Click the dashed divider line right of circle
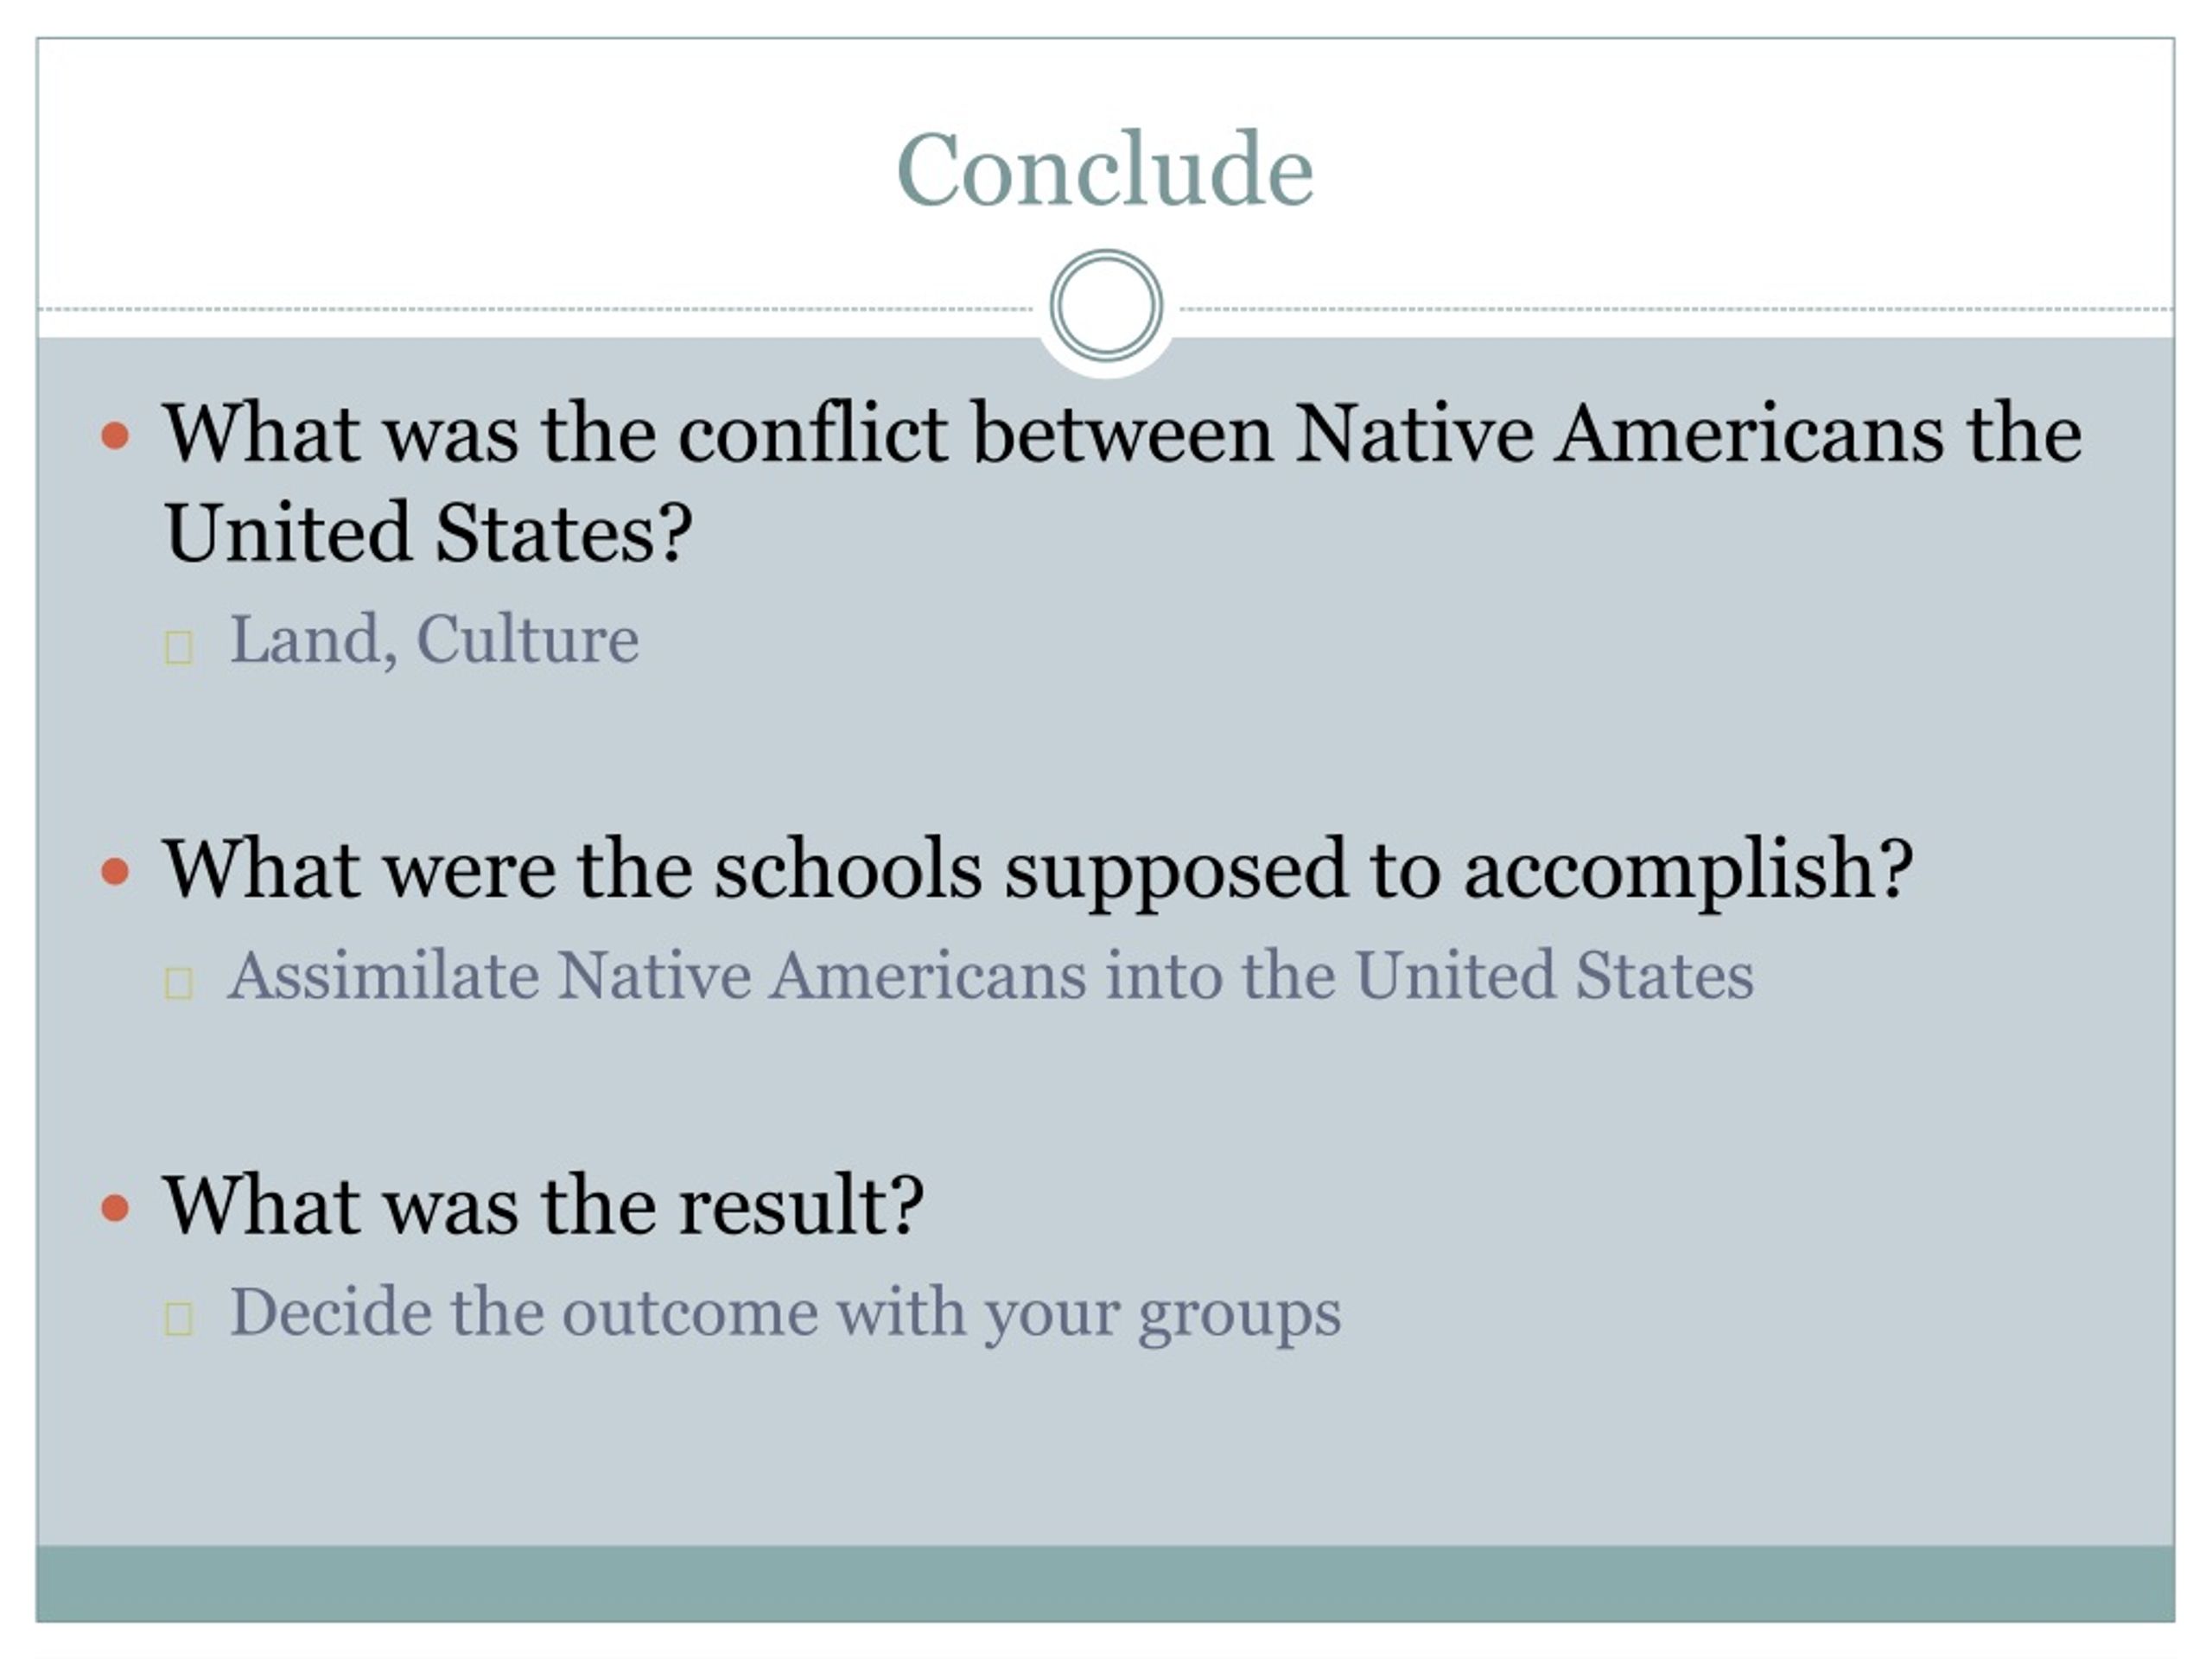The height and width of the screenshot is (1659, 2212). pos(1677,309)
